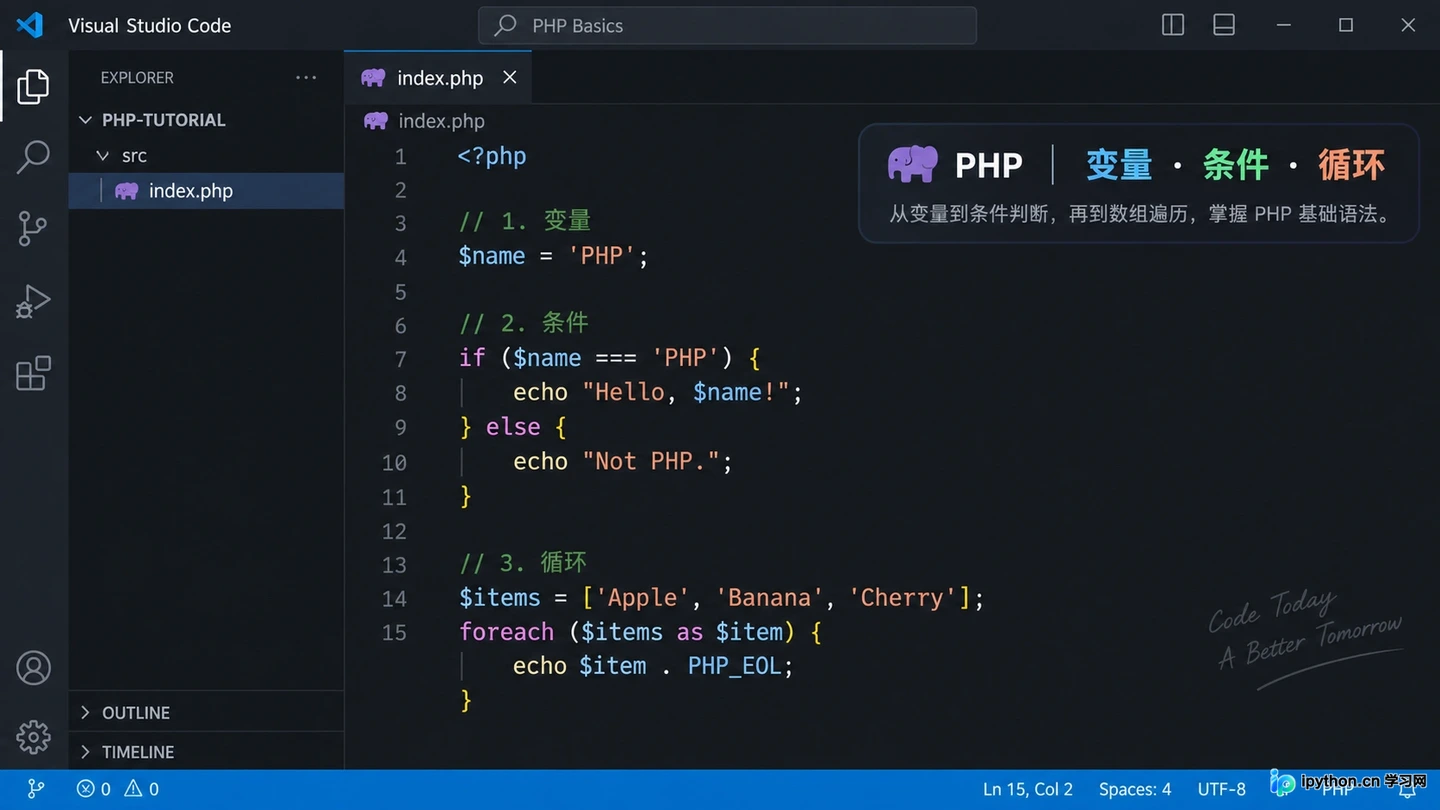Click PHP_EOL constant in the editor
The width and height of the screenshot is (1440, 810).
click(734, 666)
